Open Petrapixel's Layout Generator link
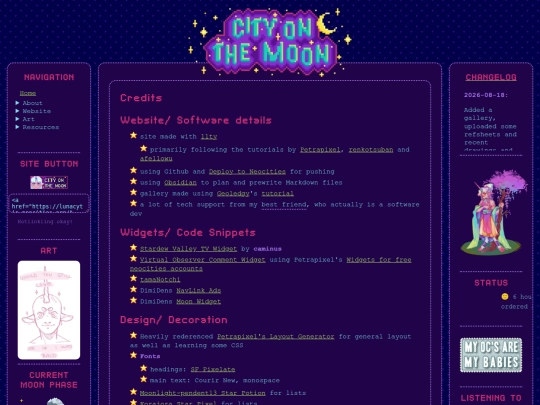Screen dimensions: 540x405 coord(276,336)
